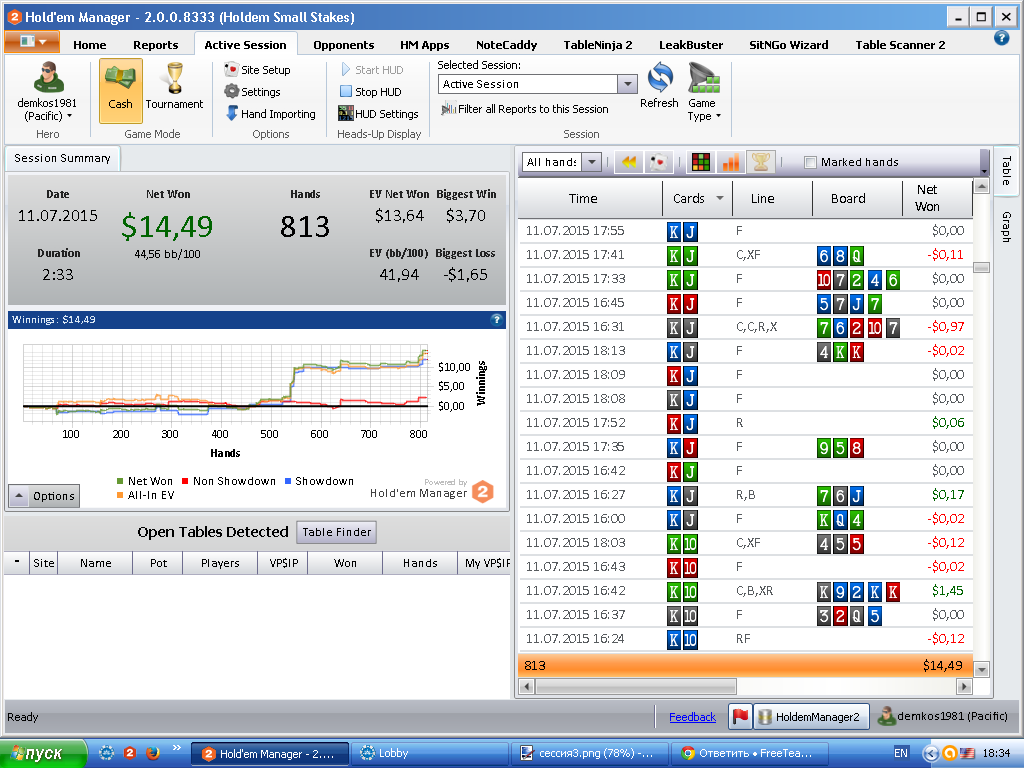The height and width of the screenshot is (768, 1024).
Task: Select Cash game mode
Action: [x=121, y=91]
